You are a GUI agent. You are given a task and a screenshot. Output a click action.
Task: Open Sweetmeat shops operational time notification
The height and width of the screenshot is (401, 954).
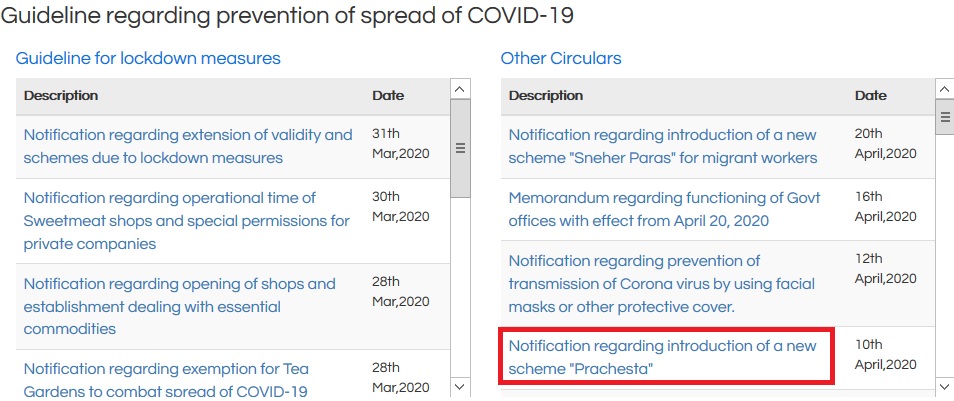pyautogui.click(x=186, y=221)
